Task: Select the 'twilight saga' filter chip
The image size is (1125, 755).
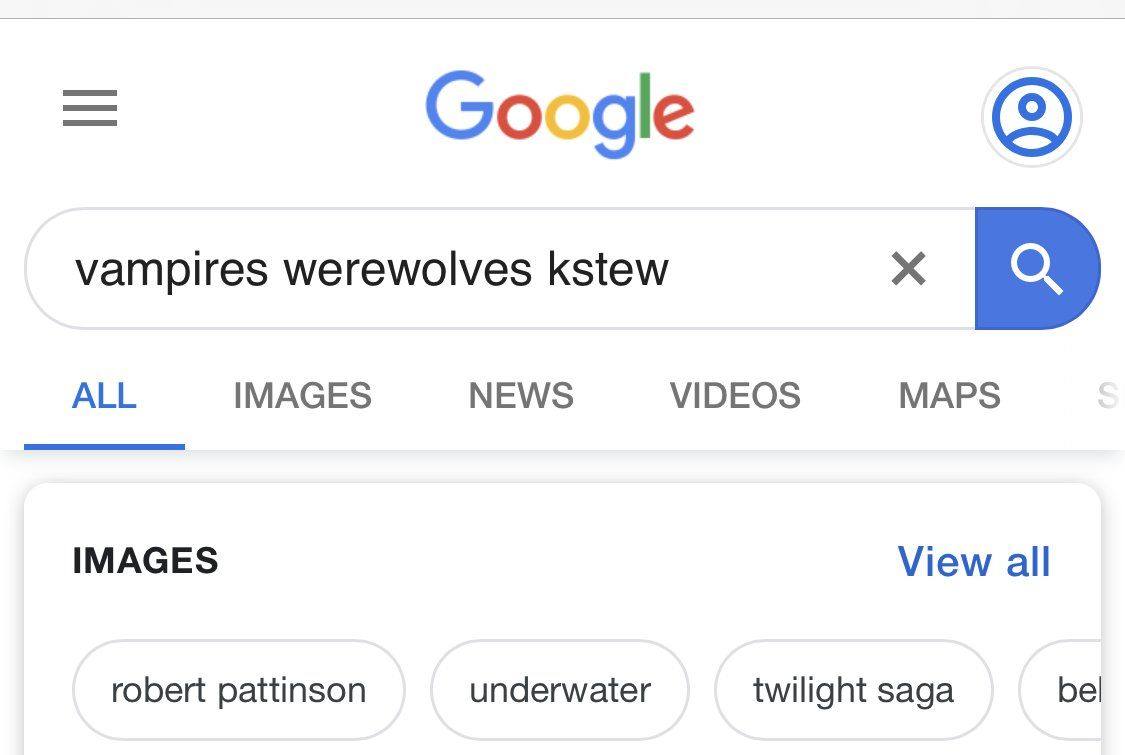Action: point(853,690)
